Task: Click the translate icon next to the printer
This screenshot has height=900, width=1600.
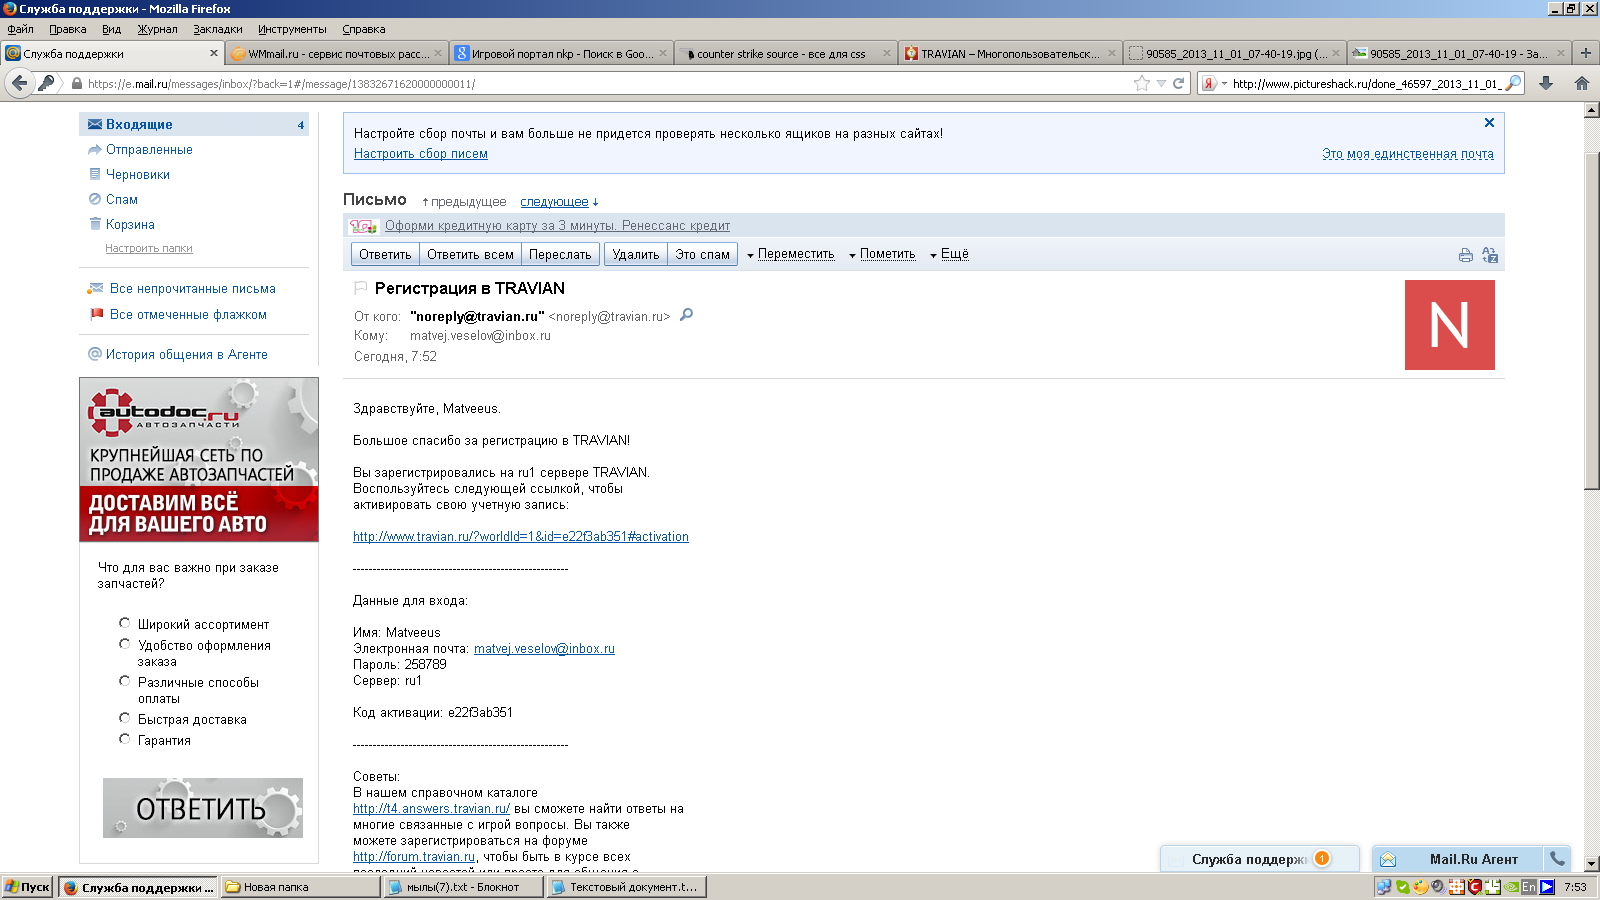Action: pos(1490,255)
